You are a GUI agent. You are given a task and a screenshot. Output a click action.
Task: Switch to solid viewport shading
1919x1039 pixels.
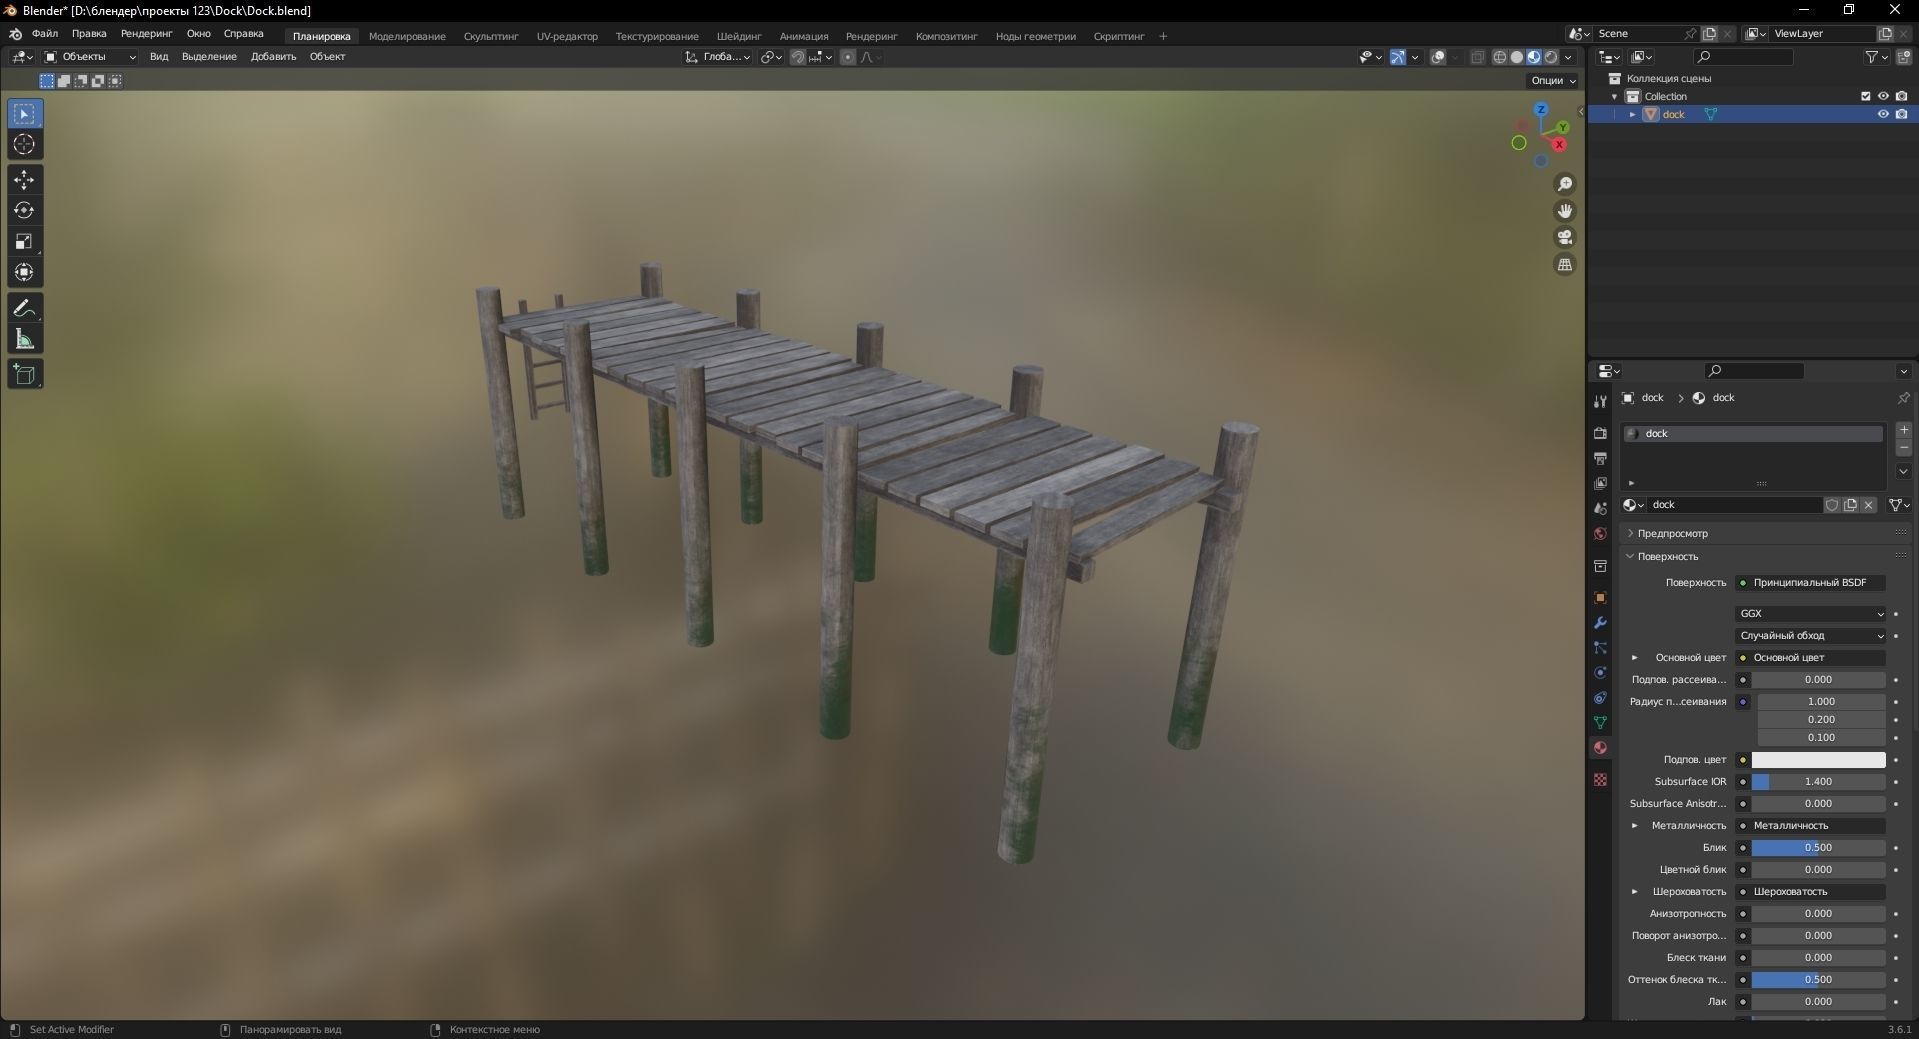pyautogui.click(x=1516, y=57)
